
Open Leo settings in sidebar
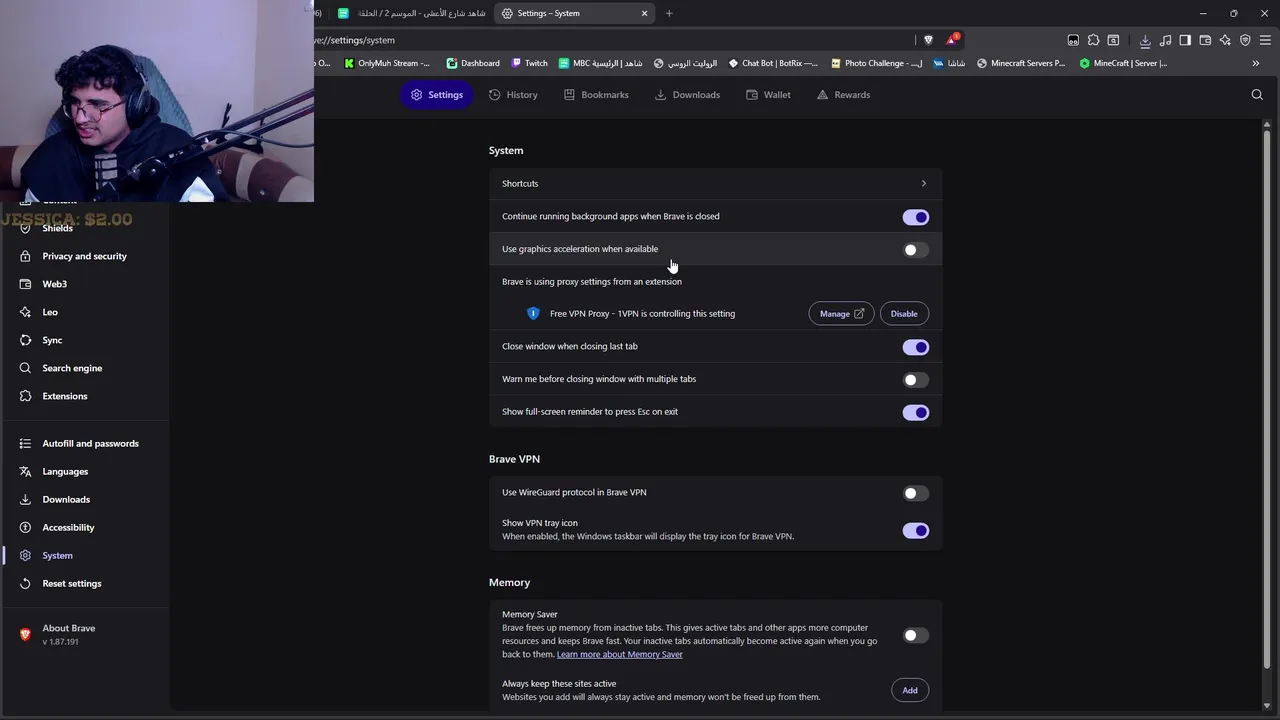(50, 312)
